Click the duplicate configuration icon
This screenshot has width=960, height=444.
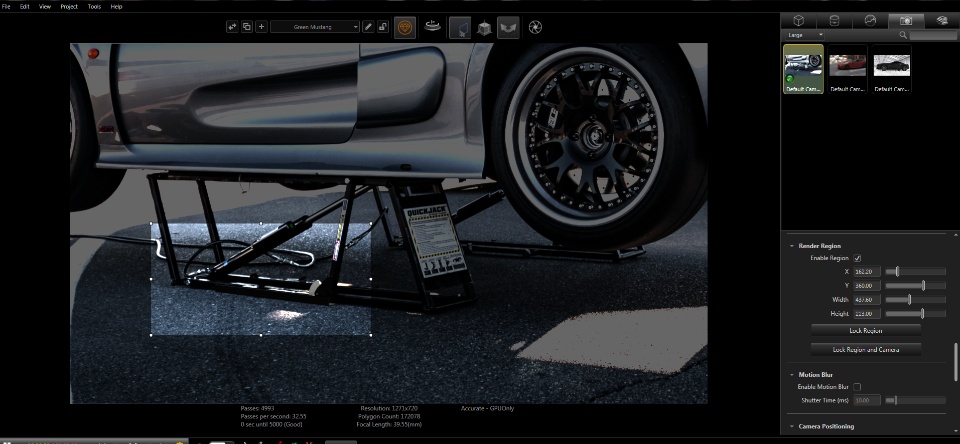coord(247,27)
